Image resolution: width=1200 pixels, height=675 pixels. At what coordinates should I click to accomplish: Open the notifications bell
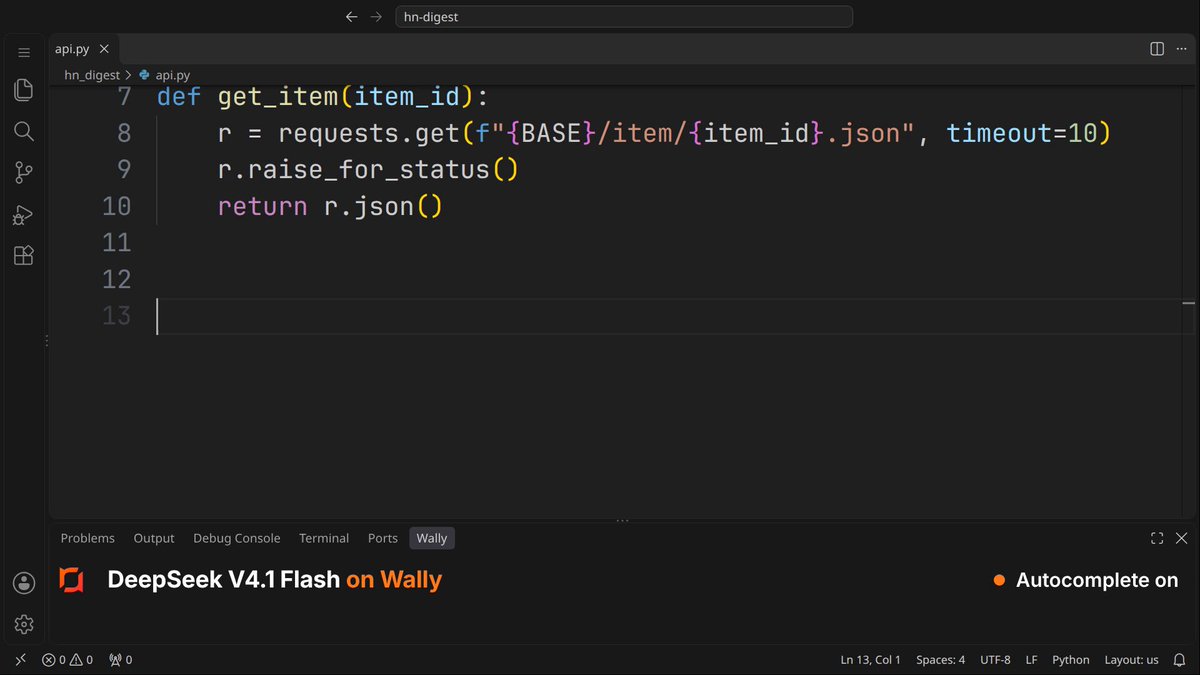tap(1180, 660)
